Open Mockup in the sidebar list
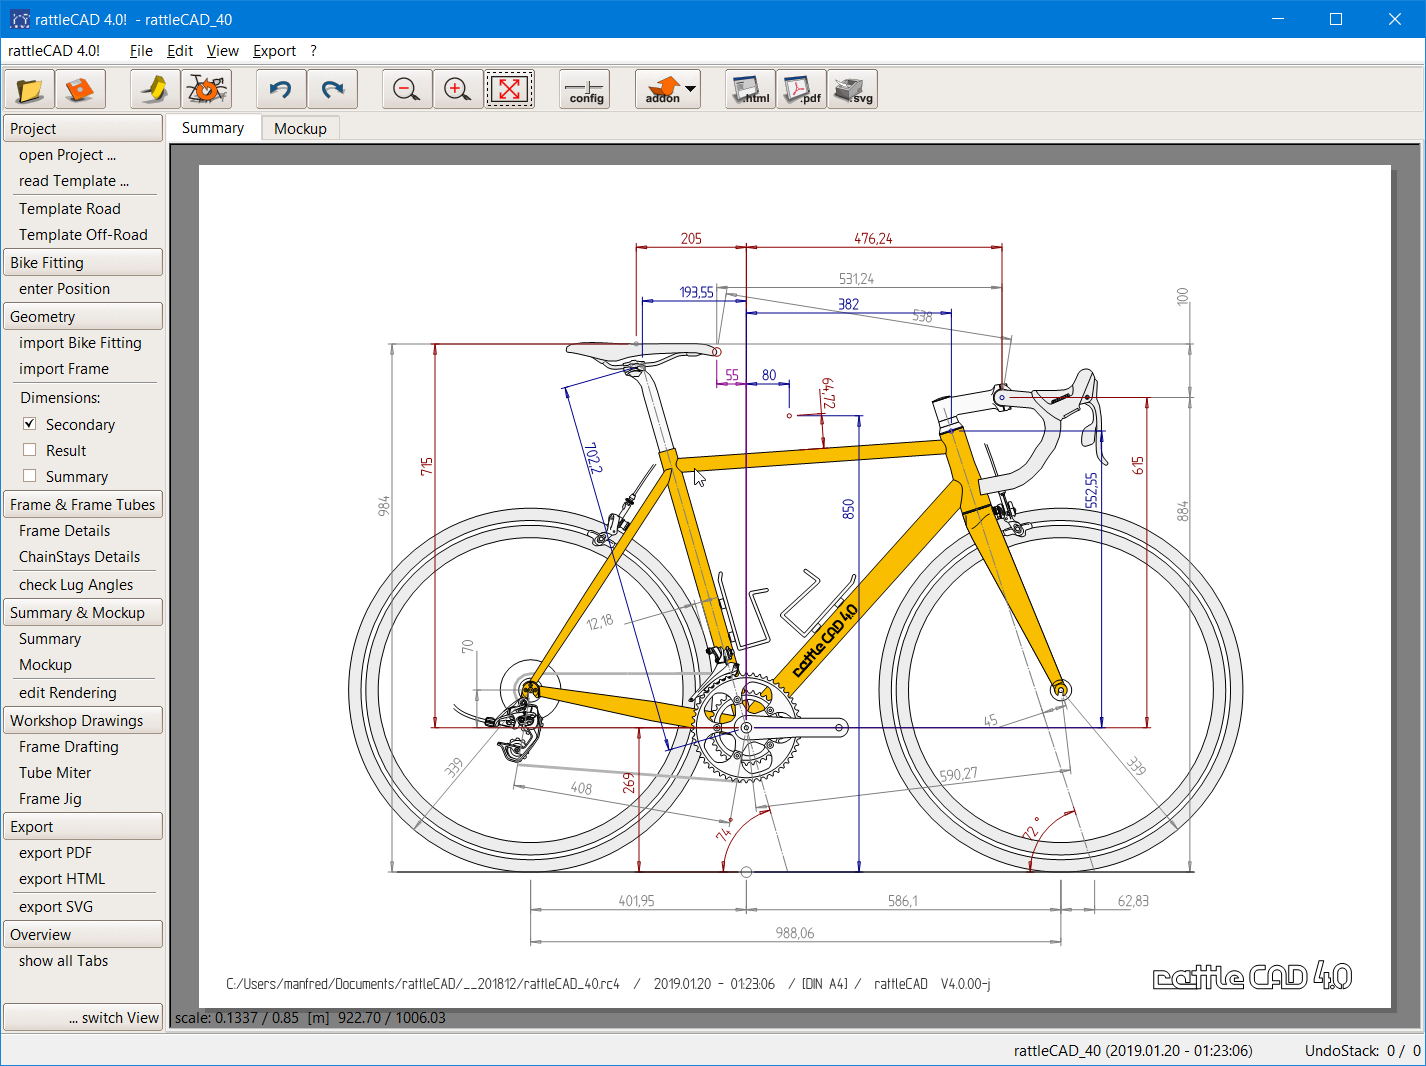This screenshot has height=1066, width=1426. click(x=45, y=665)
